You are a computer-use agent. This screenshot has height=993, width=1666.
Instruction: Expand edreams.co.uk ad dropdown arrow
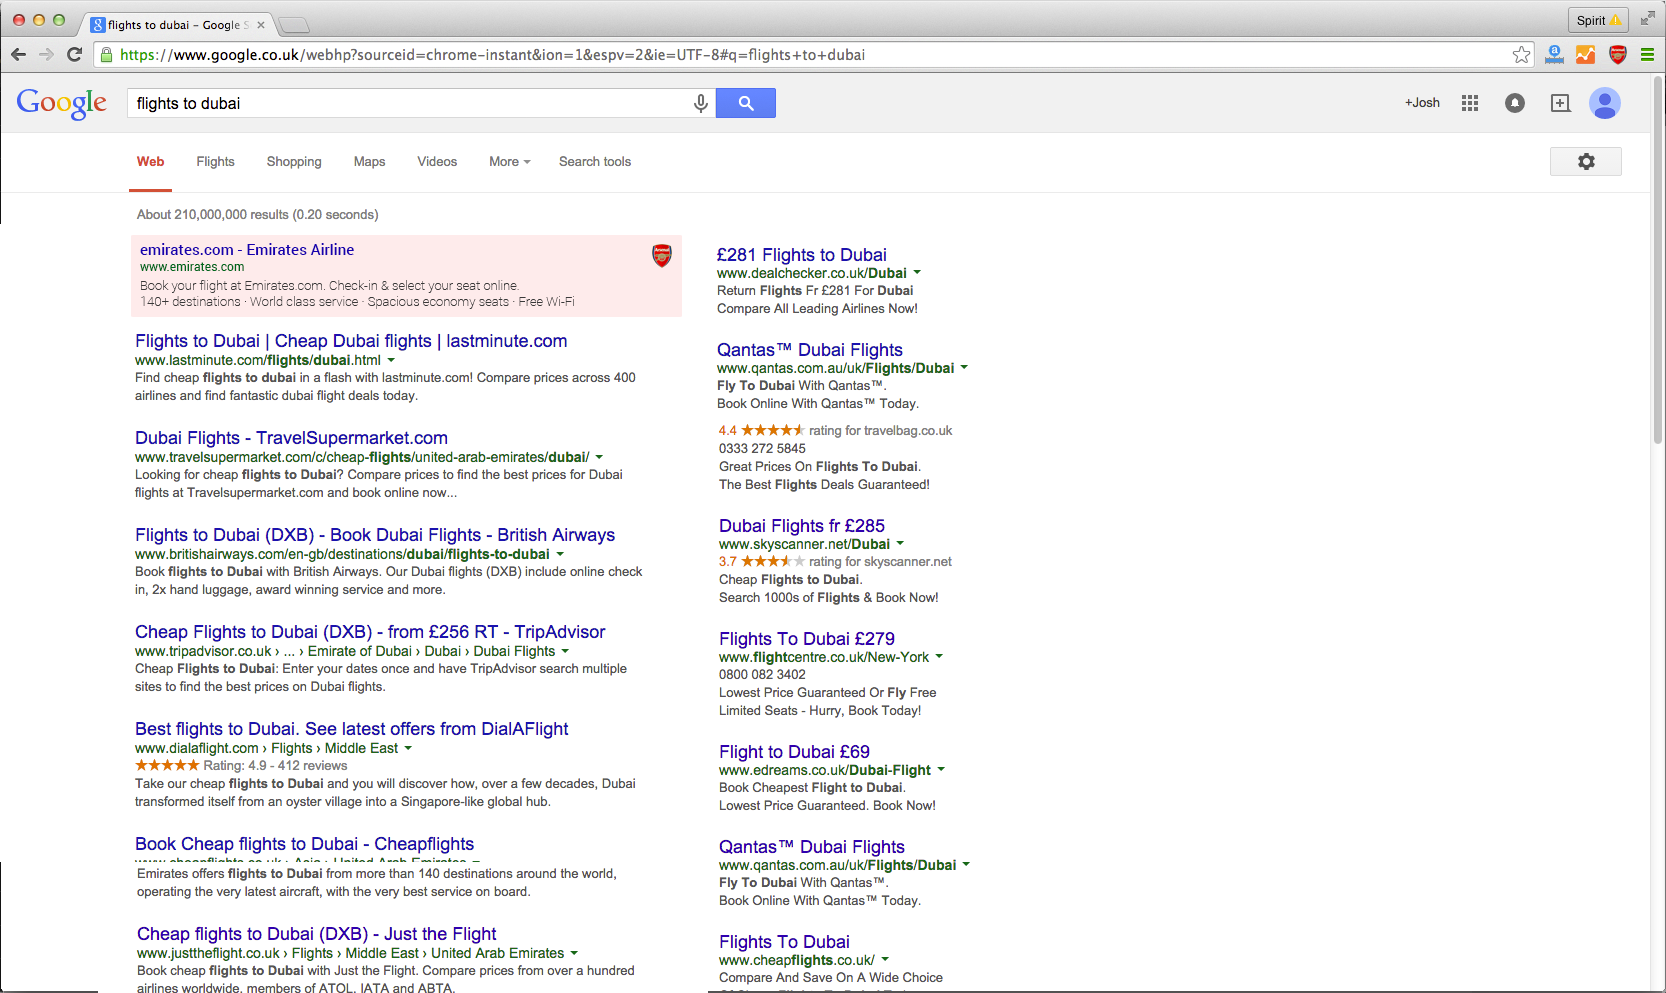941,769
